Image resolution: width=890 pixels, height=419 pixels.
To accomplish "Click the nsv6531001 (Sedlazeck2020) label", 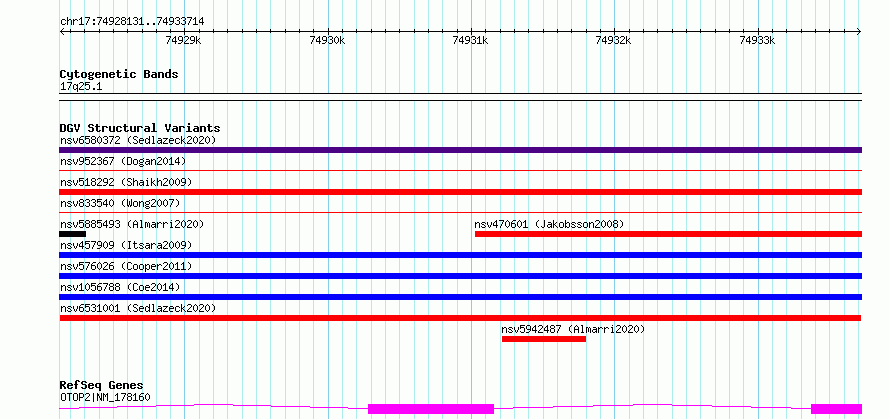I will (138, 308).
